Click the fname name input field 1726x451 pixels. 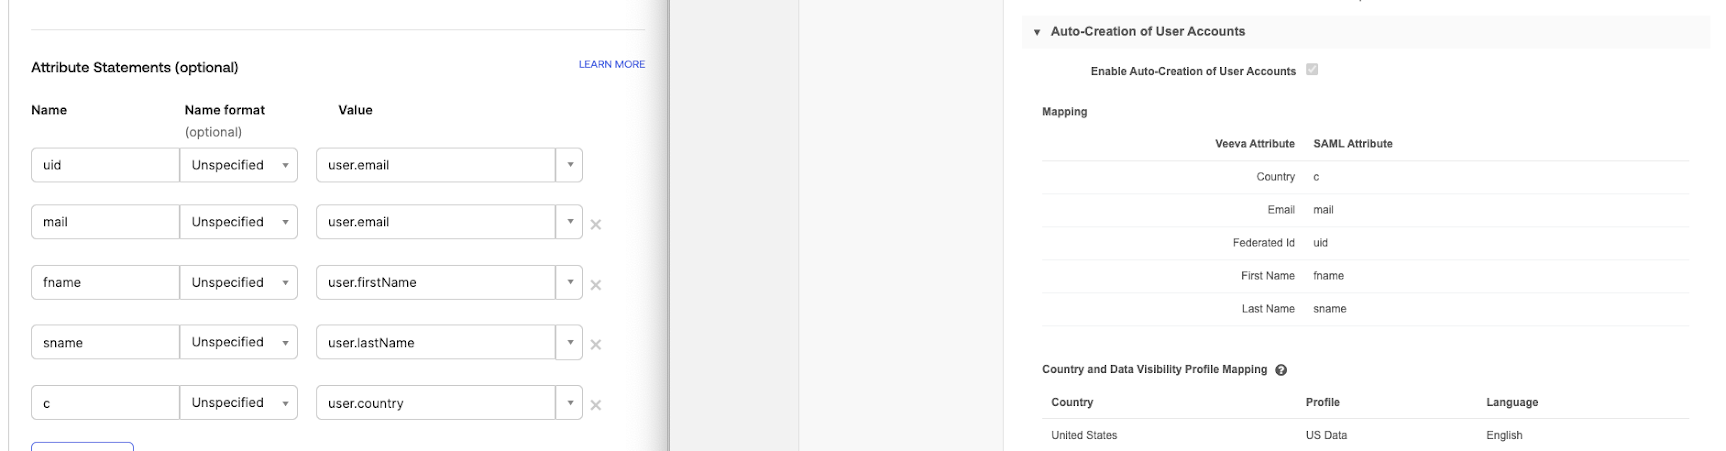(x=105, y=282)
